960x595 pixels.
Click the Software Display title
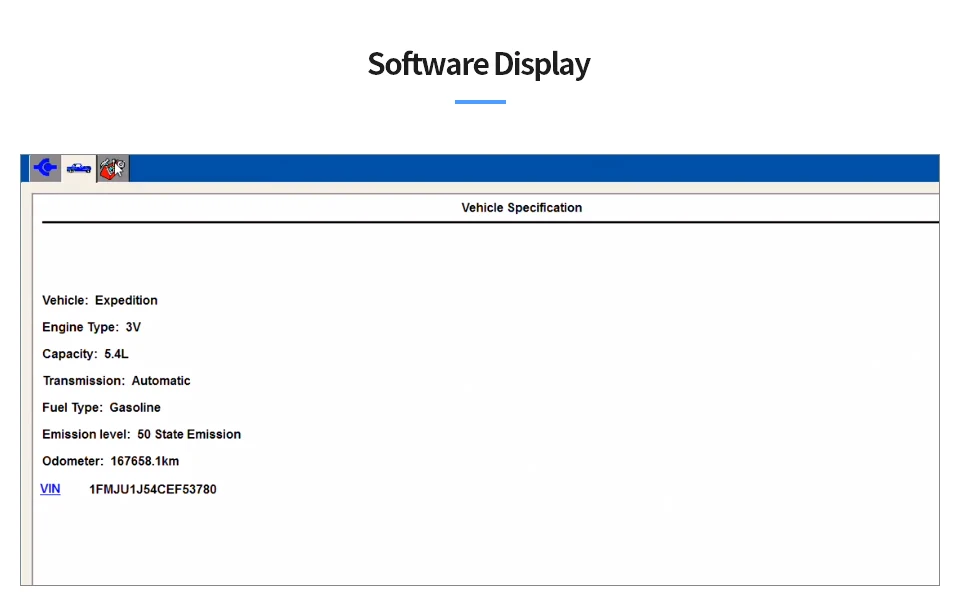(x=479, y=64)
